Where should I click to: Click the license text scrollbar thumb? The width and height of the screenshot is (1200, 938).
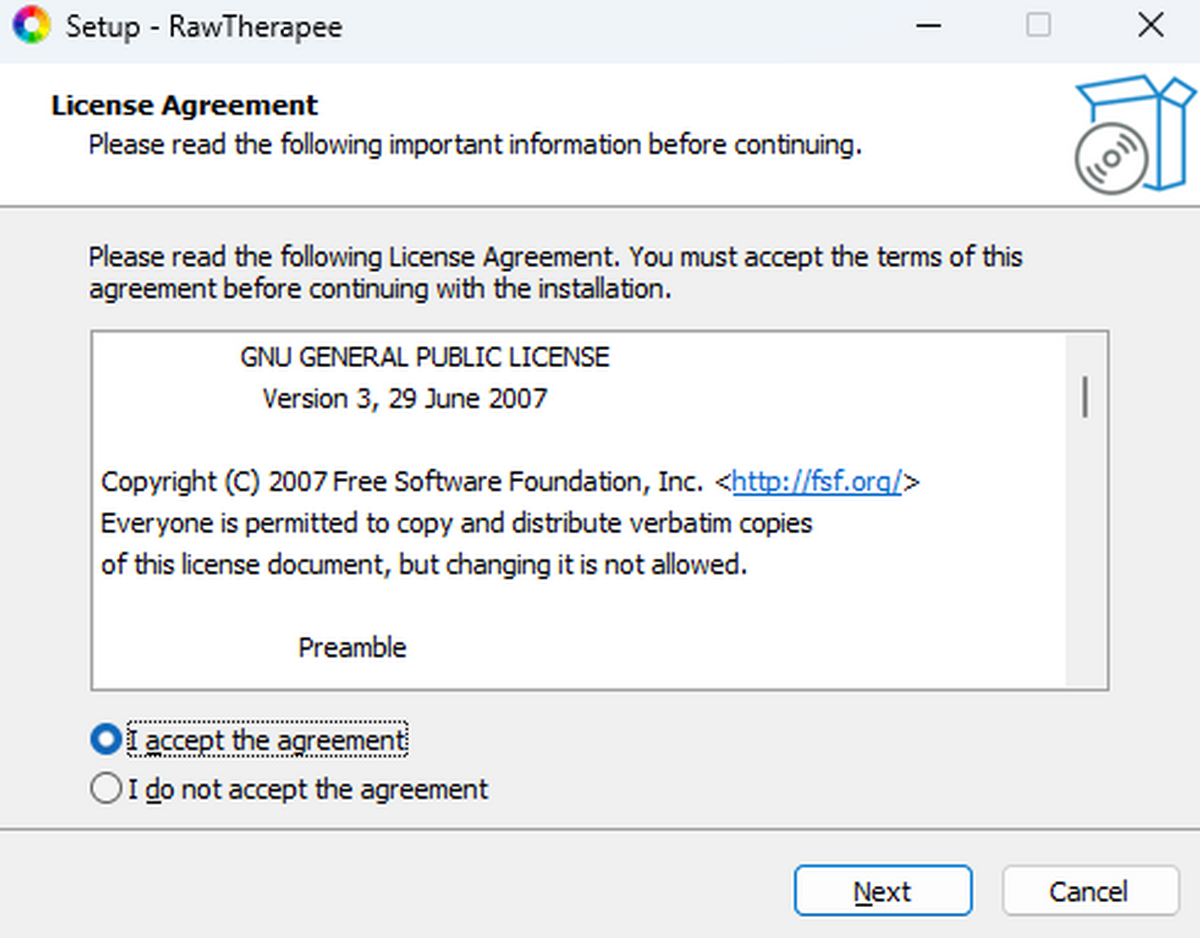pyautogui.click(x=1085, y=397)
